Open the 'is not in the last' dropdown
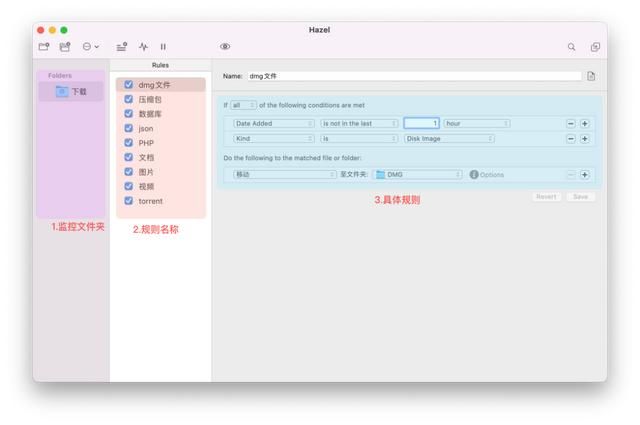The width and height of the screenshot is (640, 425). [359, 123]
